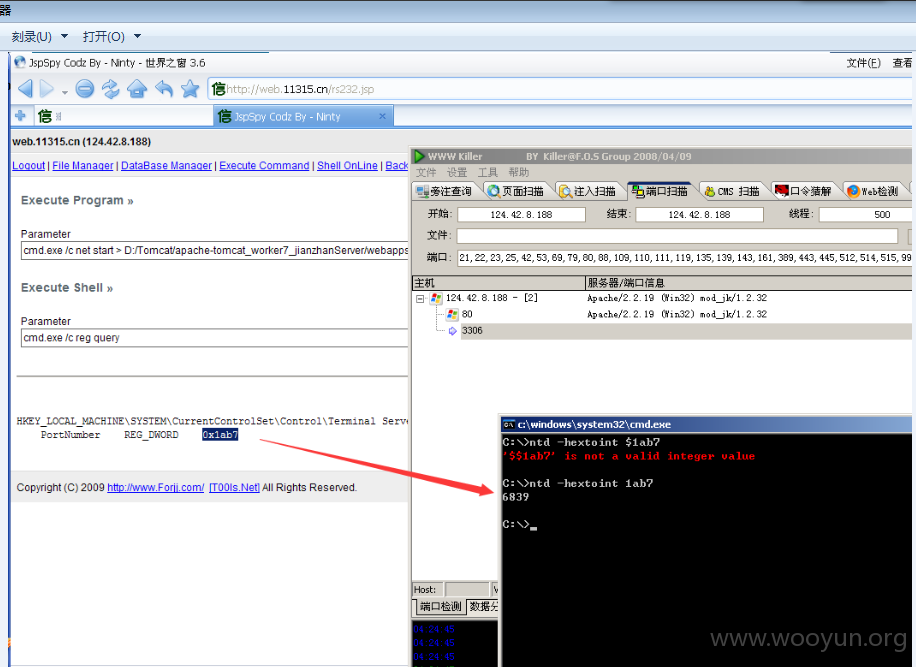The height and width of the screenshot is (667, 916).
Task: Click the 端口 port list field
Action: click(x=684, y=258)
